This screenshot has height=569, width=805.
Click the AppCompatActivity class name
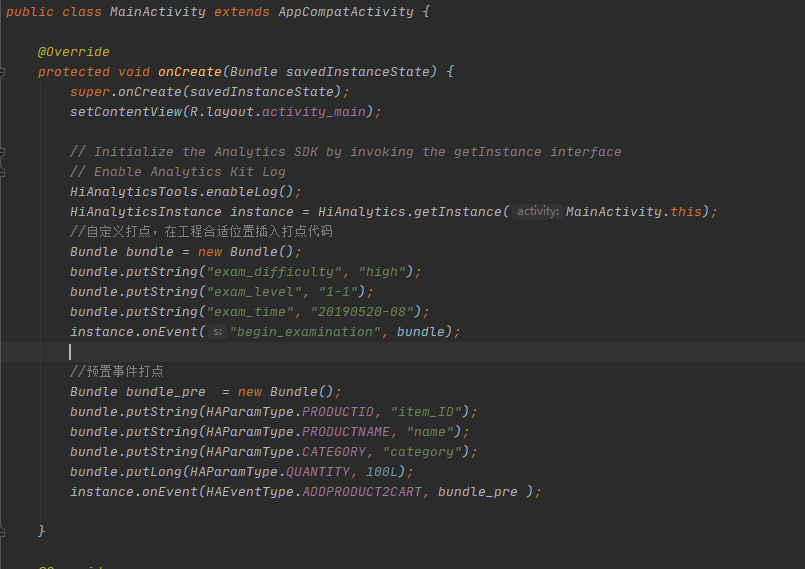click(346, 12)
